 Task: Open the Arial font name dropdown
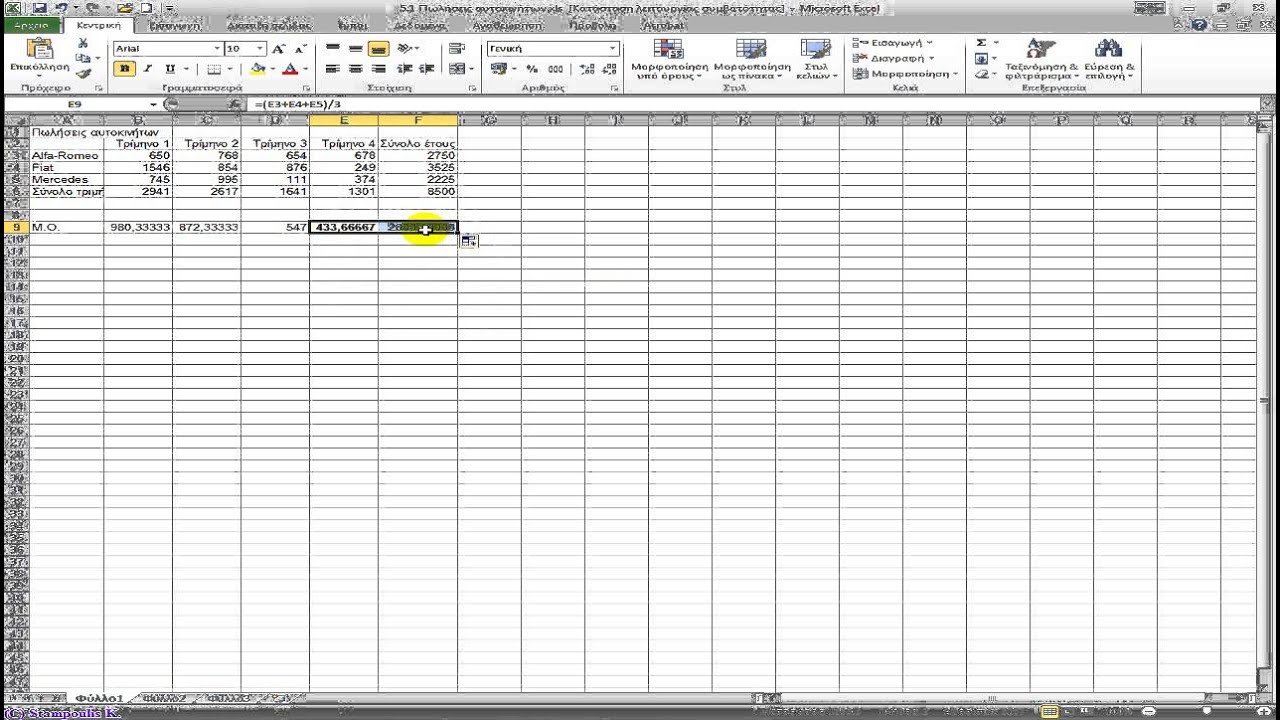[217, 48]
